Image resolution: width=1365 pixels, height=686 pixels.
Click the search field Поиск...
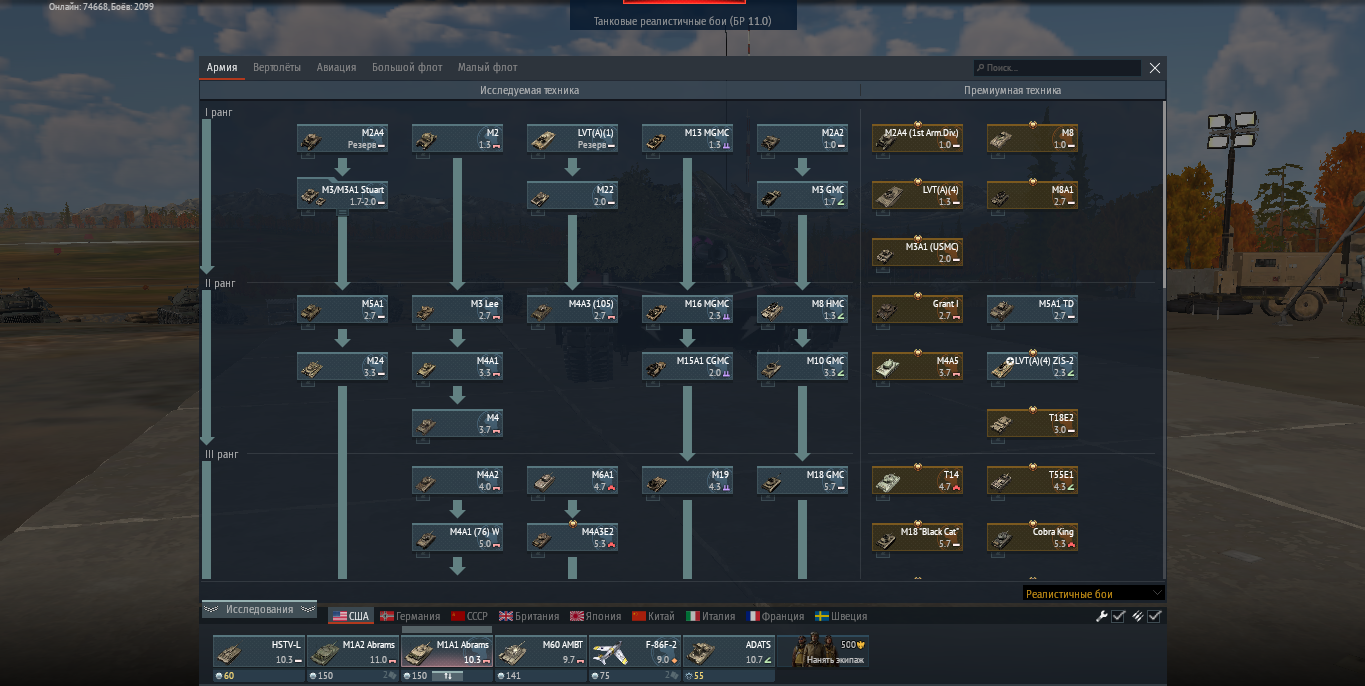[1057, 68]
